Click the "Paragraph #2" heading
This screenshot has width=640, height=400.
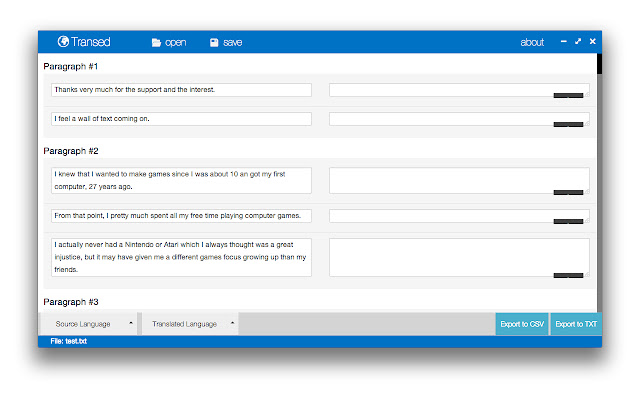[x=71, y=151]
